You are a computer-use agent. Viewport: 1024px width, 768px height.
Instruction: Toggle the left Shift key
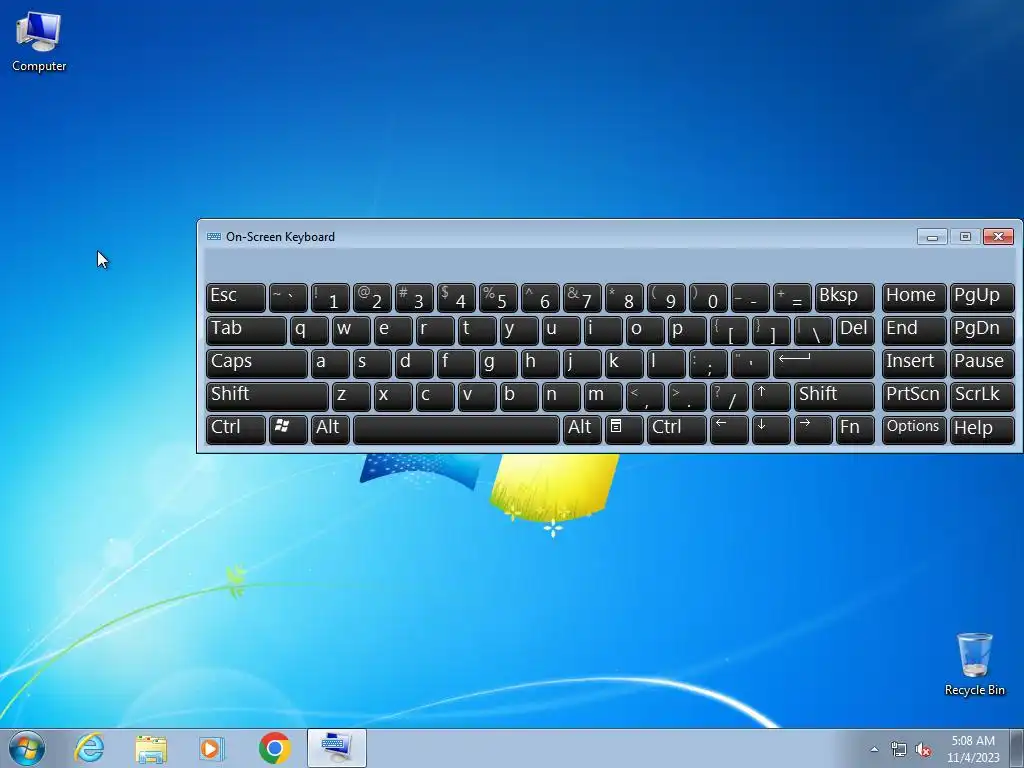[x=267, y=396]
